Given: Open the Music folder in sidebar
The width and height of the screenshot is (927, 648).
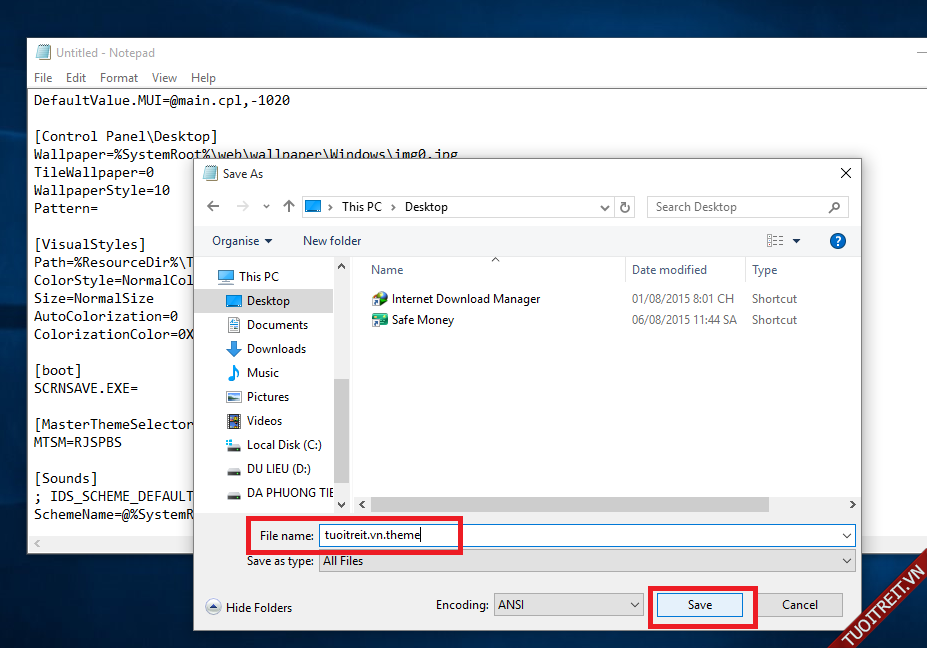Looking at the screenshot, I should [262, 373].
